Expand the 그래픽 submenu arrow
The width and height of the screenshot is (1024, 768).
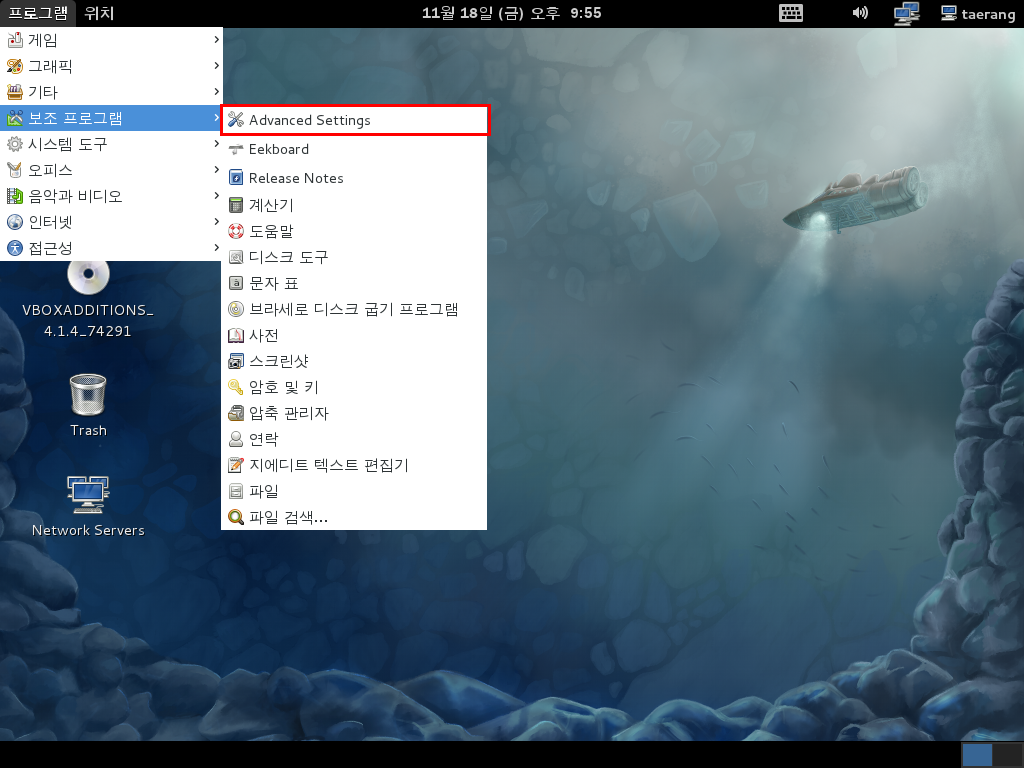click(x=216, y=65)
